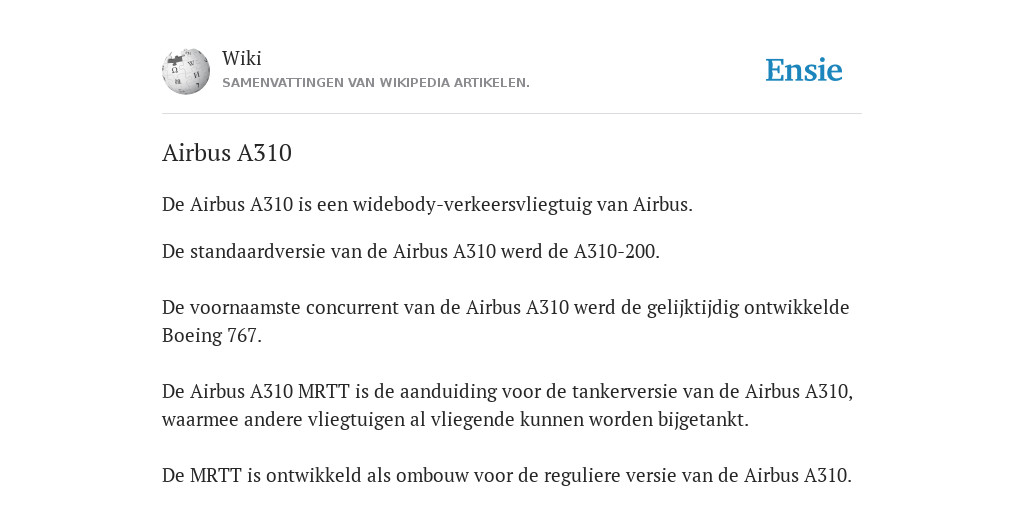Click the Wikipedia globe logo
The image size is (1024, 512).
(x=186, y=71)
